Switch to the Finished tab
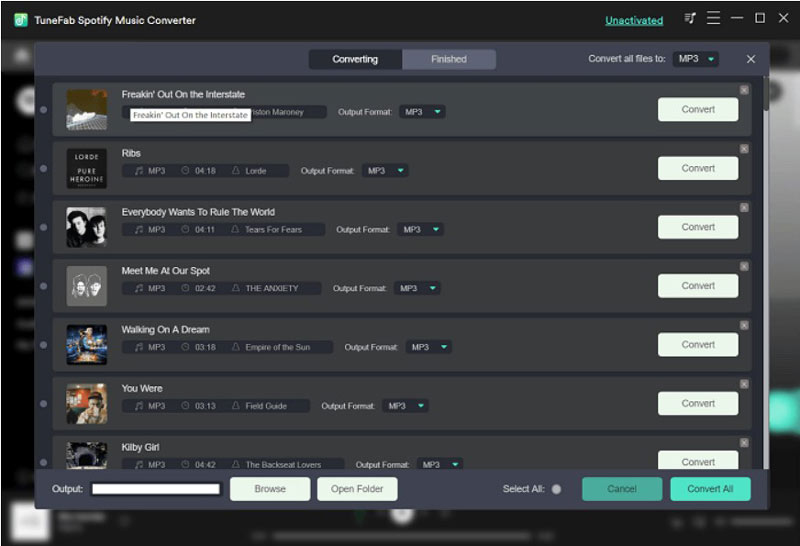The image size is (800, 546). pyautogui.click(x=448, y=59)
